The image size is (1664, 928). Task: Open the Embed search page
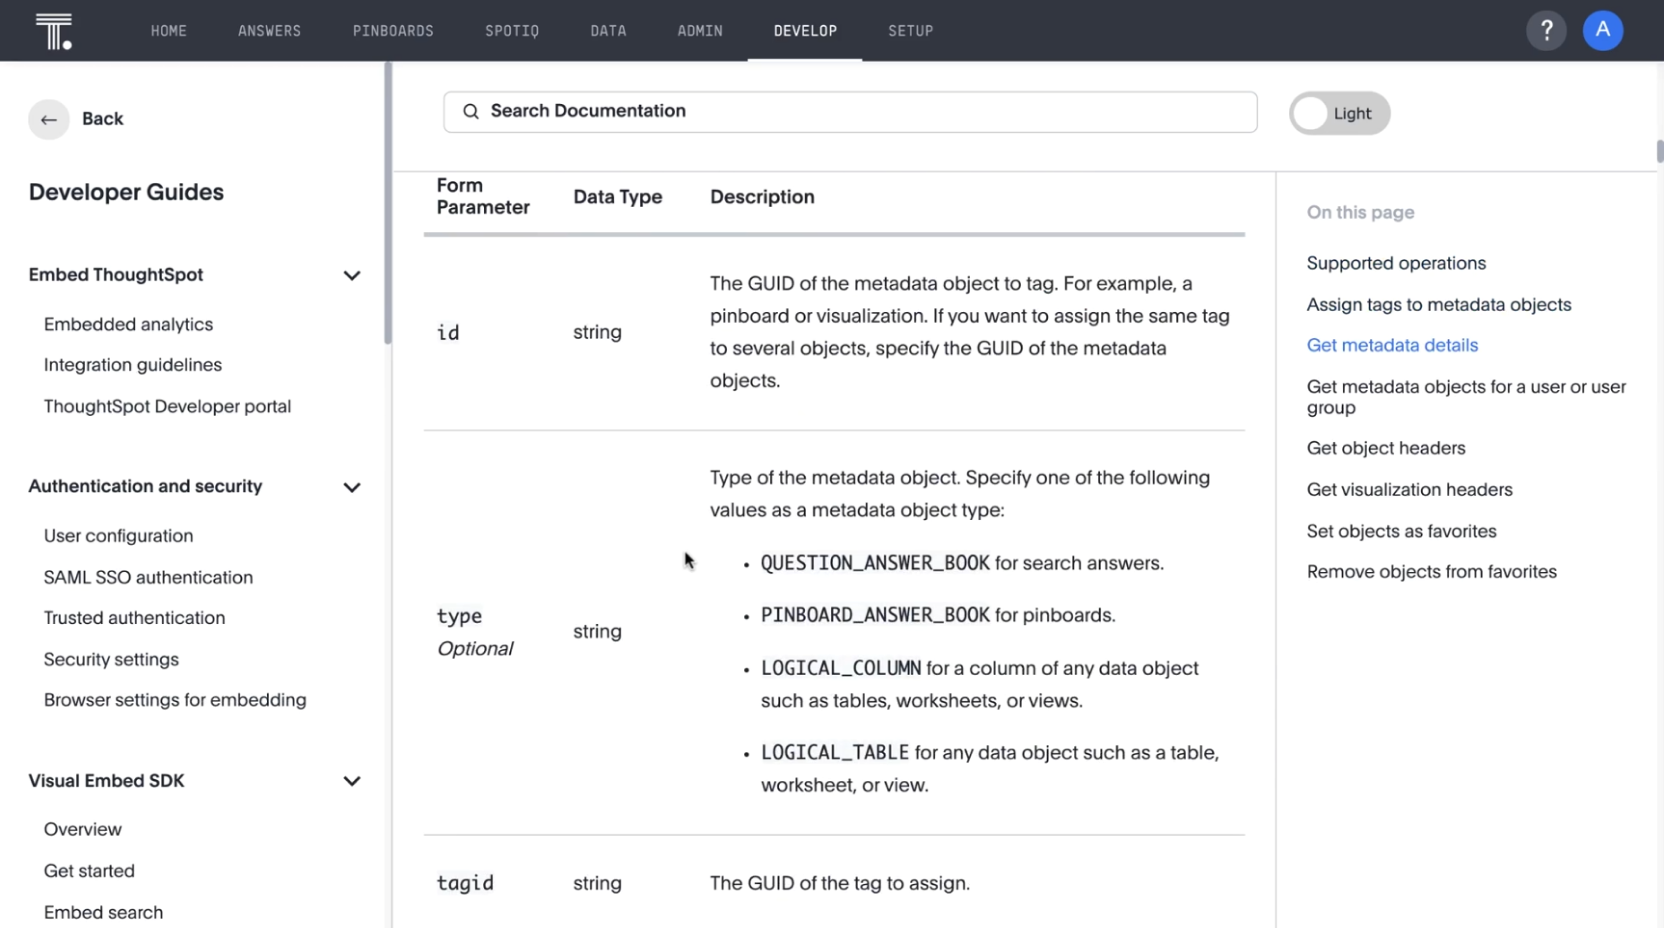[x=103, y=913]
